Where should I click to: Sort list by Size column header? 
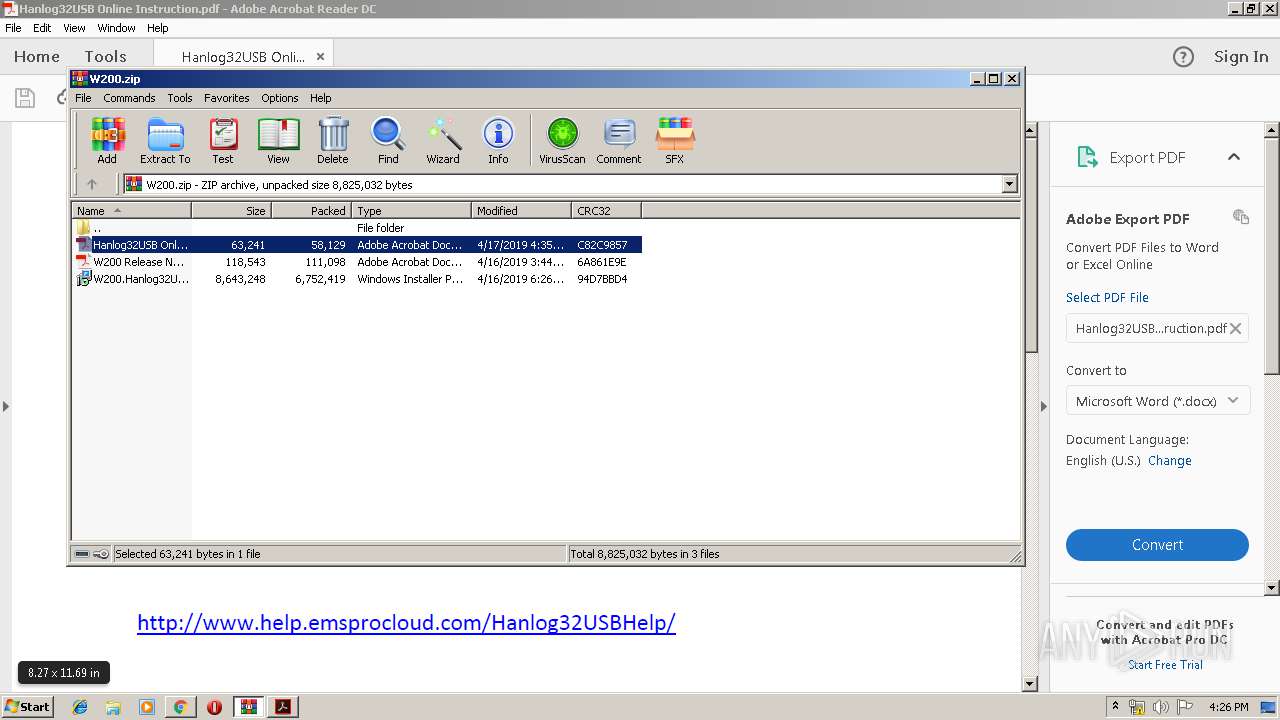click(x=231, y=211)
